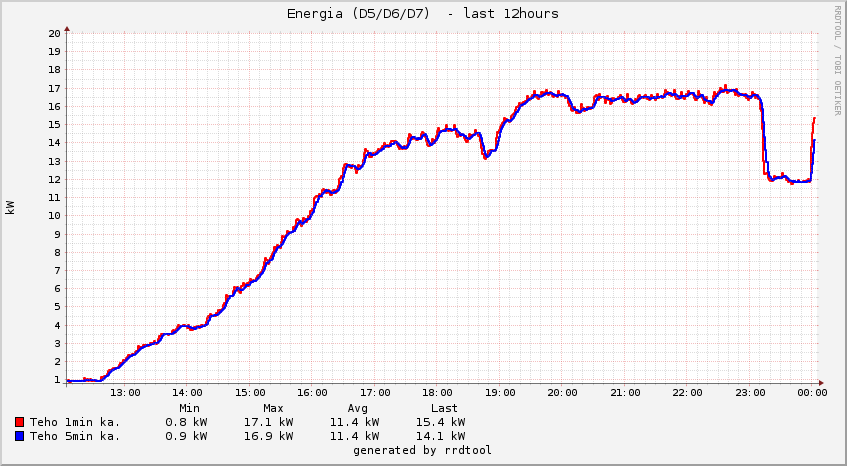
Task: Click the 0.8 kW min value
Action: [186, 422]
